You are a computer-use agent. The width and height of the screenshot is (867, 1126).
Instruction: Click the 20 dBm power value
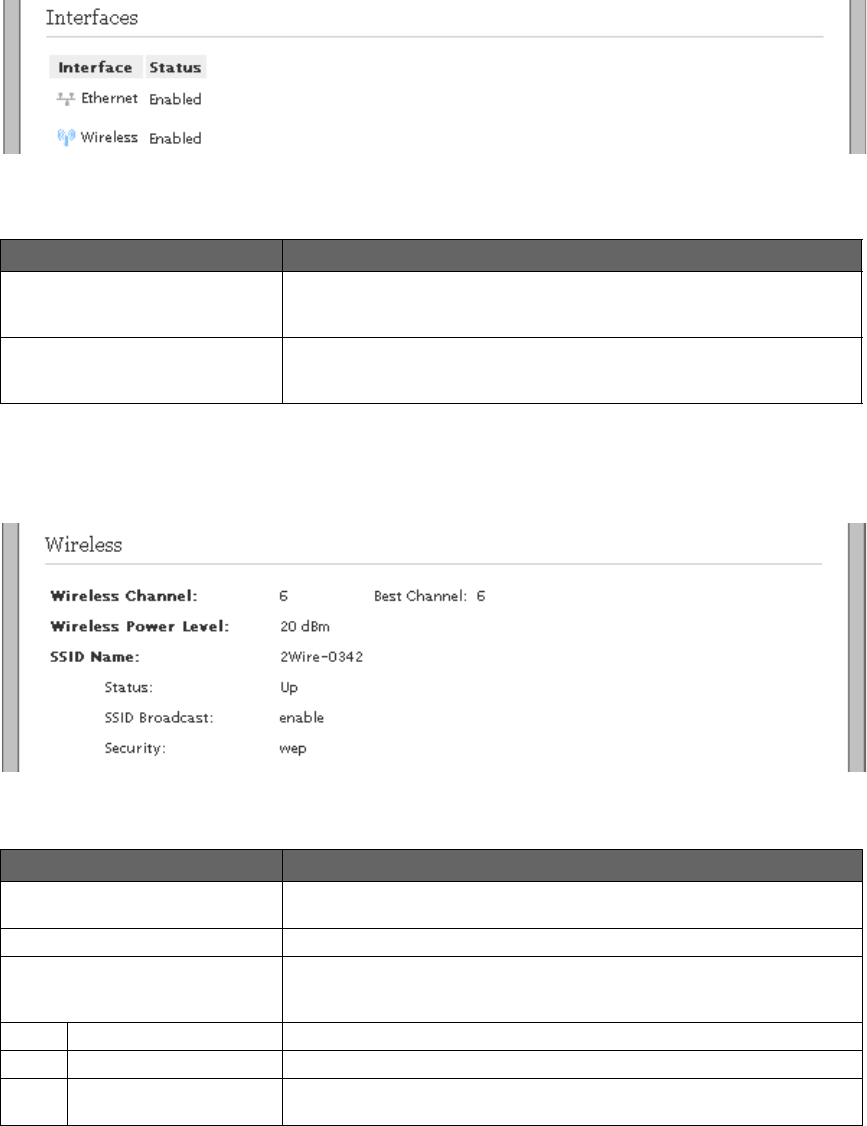coord(305,626)
